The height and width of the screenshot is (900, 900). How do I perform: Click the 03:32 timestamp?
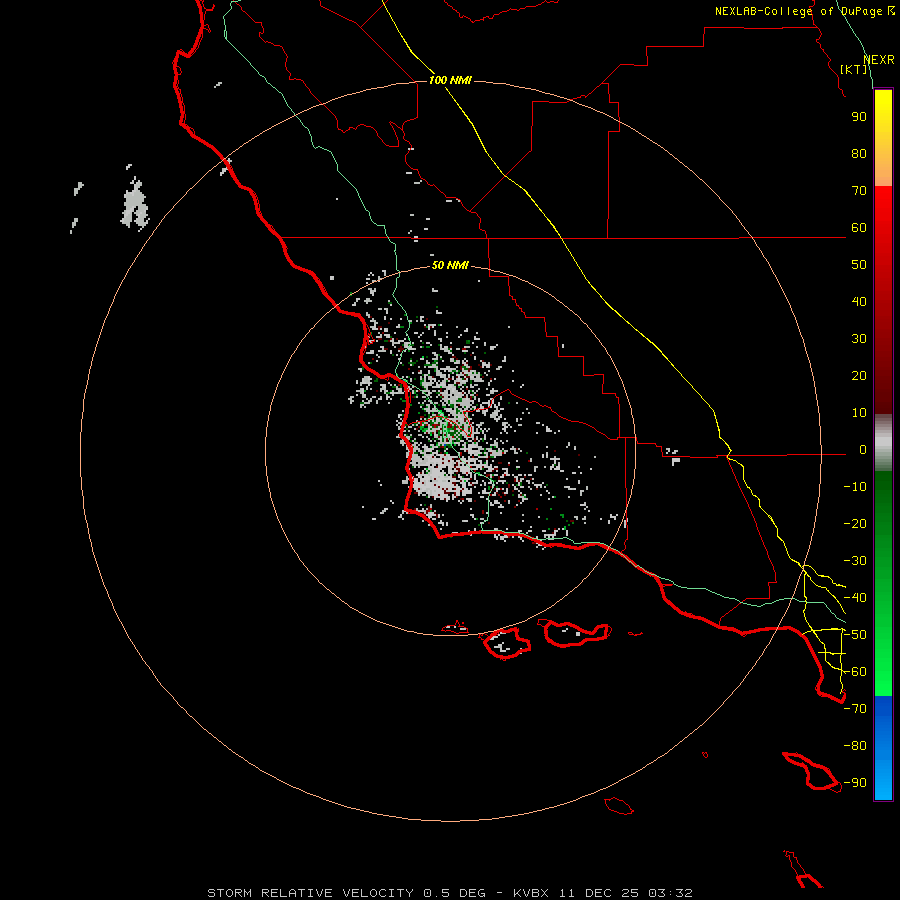(670, 893)
